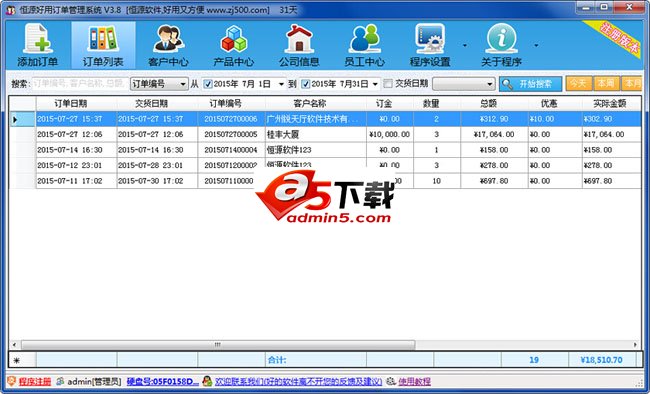Click the 今天 (Today) filter button
650x394 pixels.
point(579,84)
